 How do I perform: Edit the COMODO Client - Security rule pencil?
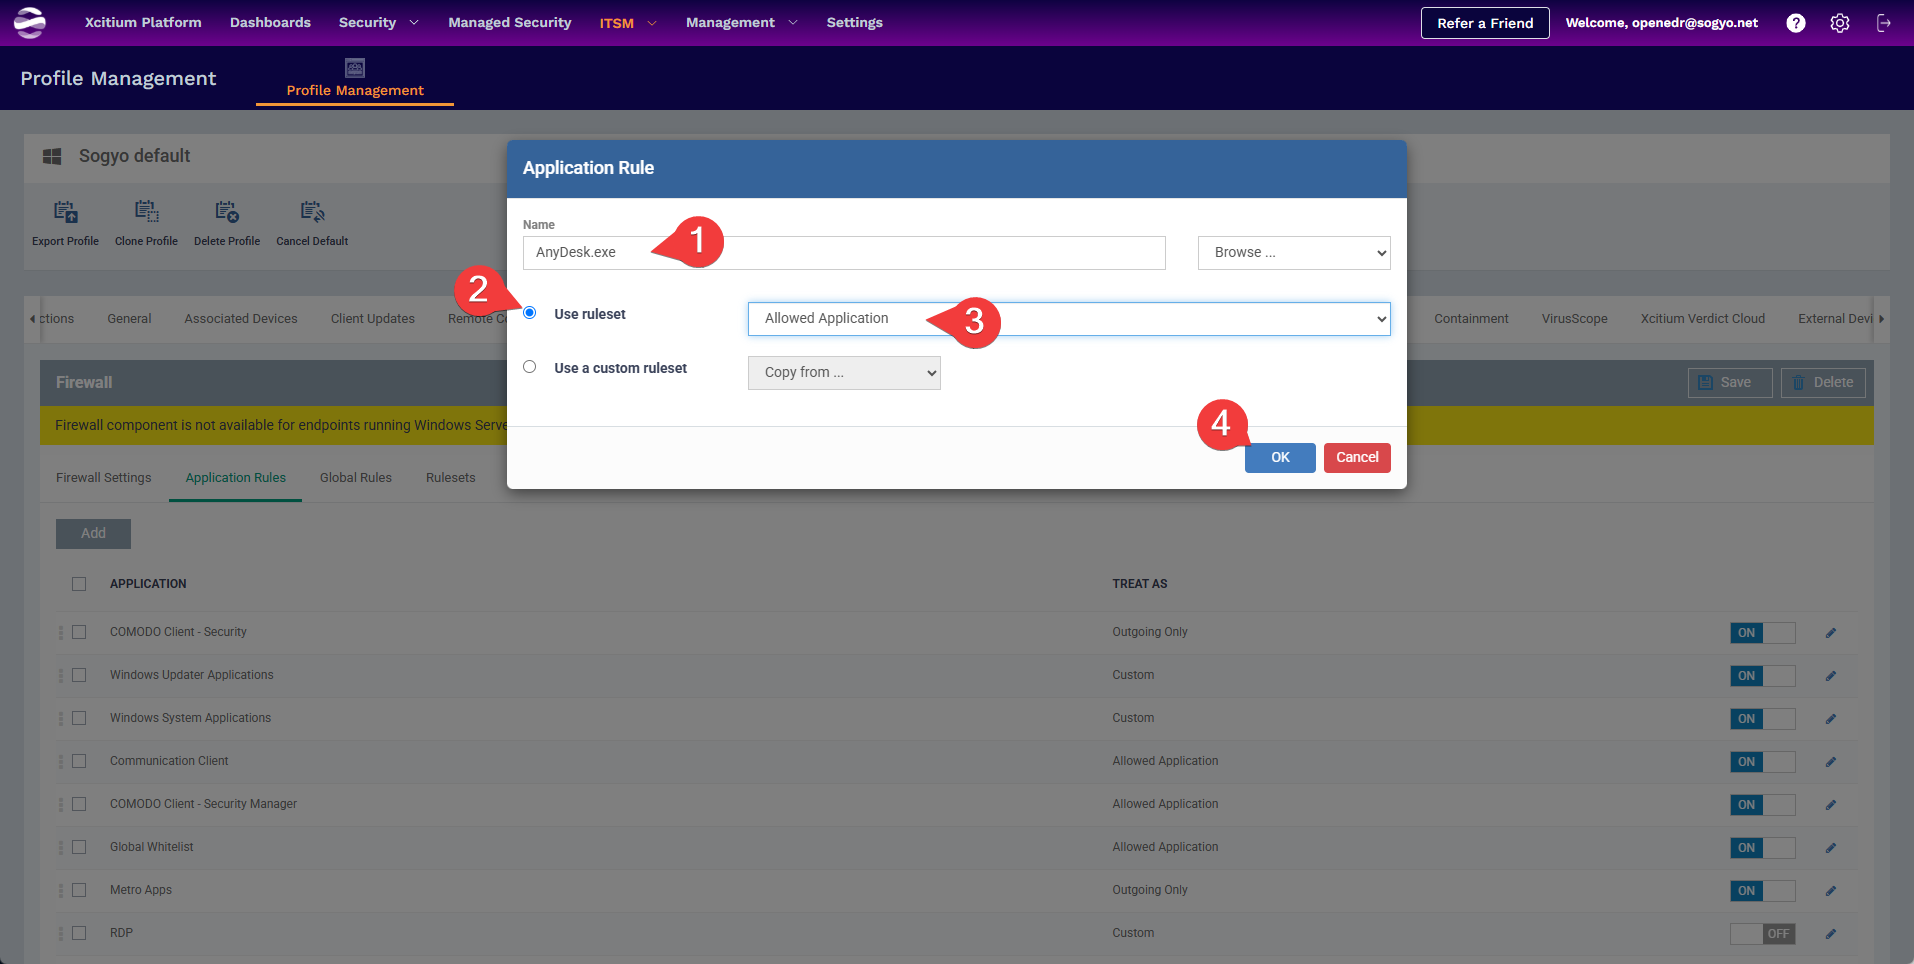pyautogui.click(x=1831, y=633)
